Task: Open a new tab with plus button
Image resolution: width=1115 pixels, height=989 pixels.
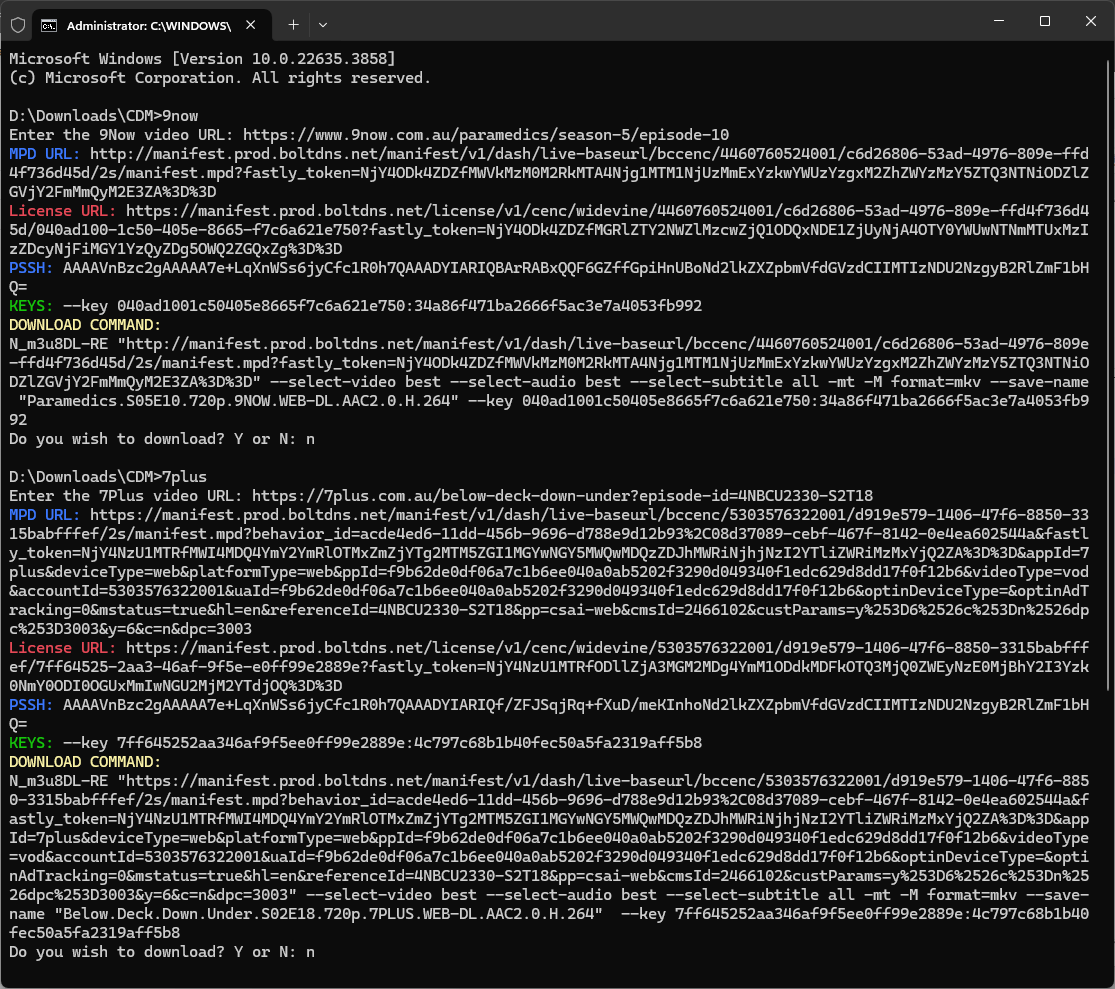Action: (x=293, y=25)
